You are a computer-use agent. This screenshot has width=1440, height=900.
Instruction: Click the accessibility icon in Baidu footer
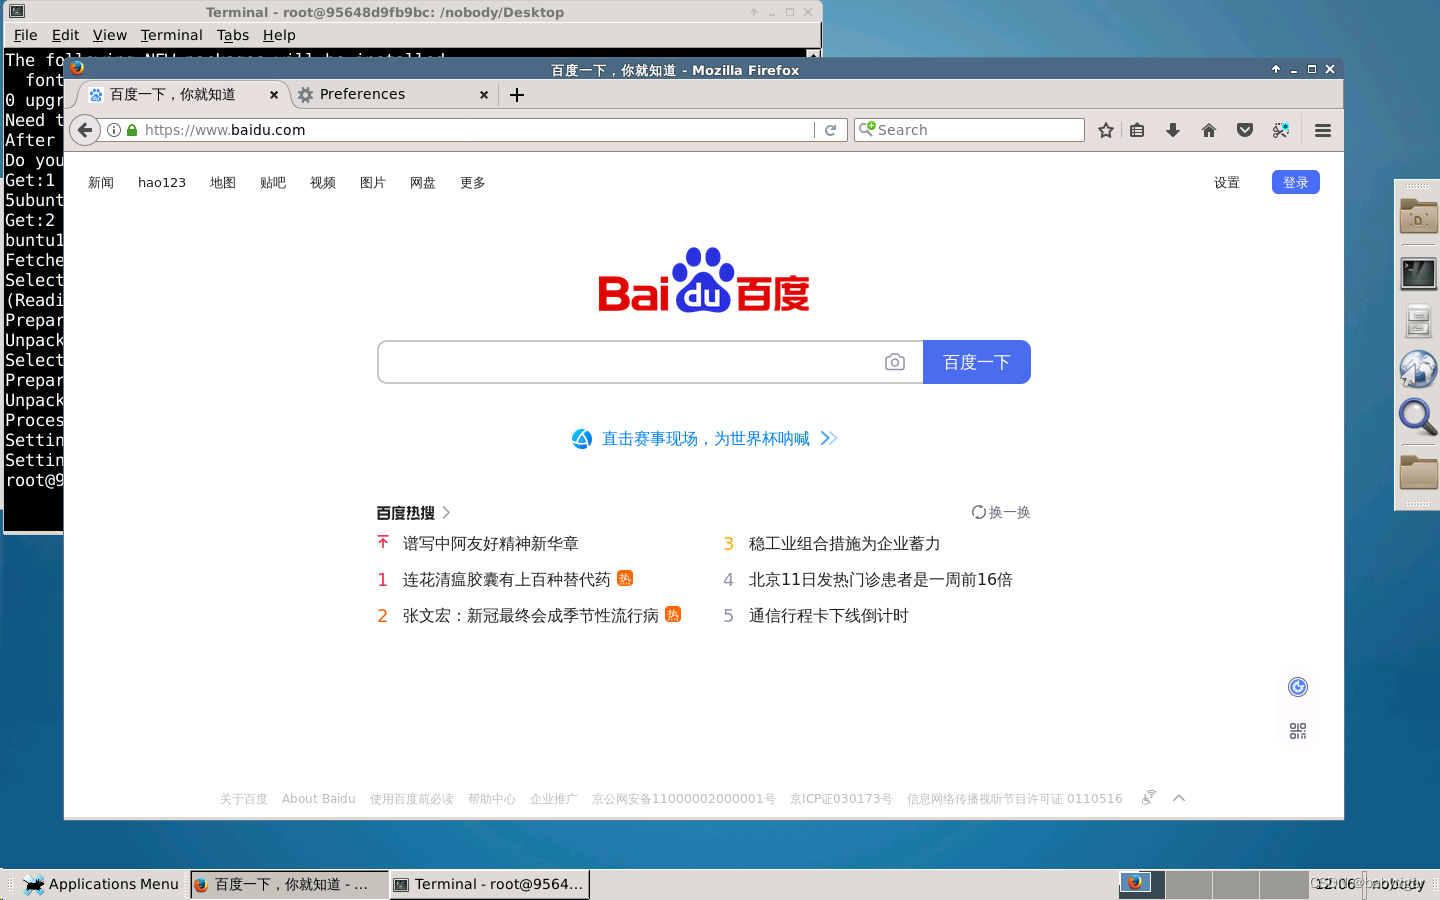(x=1149, y=797)
